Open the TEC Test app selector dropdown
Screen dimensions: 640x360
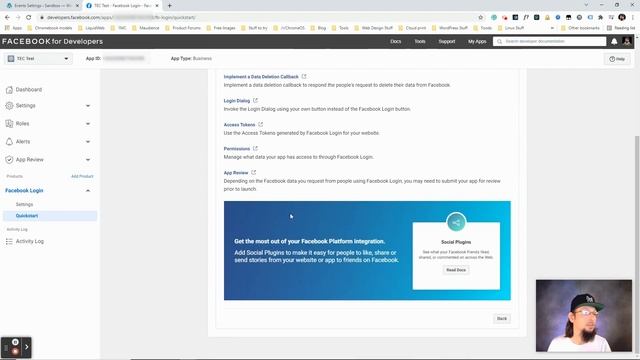coord(38,59)
